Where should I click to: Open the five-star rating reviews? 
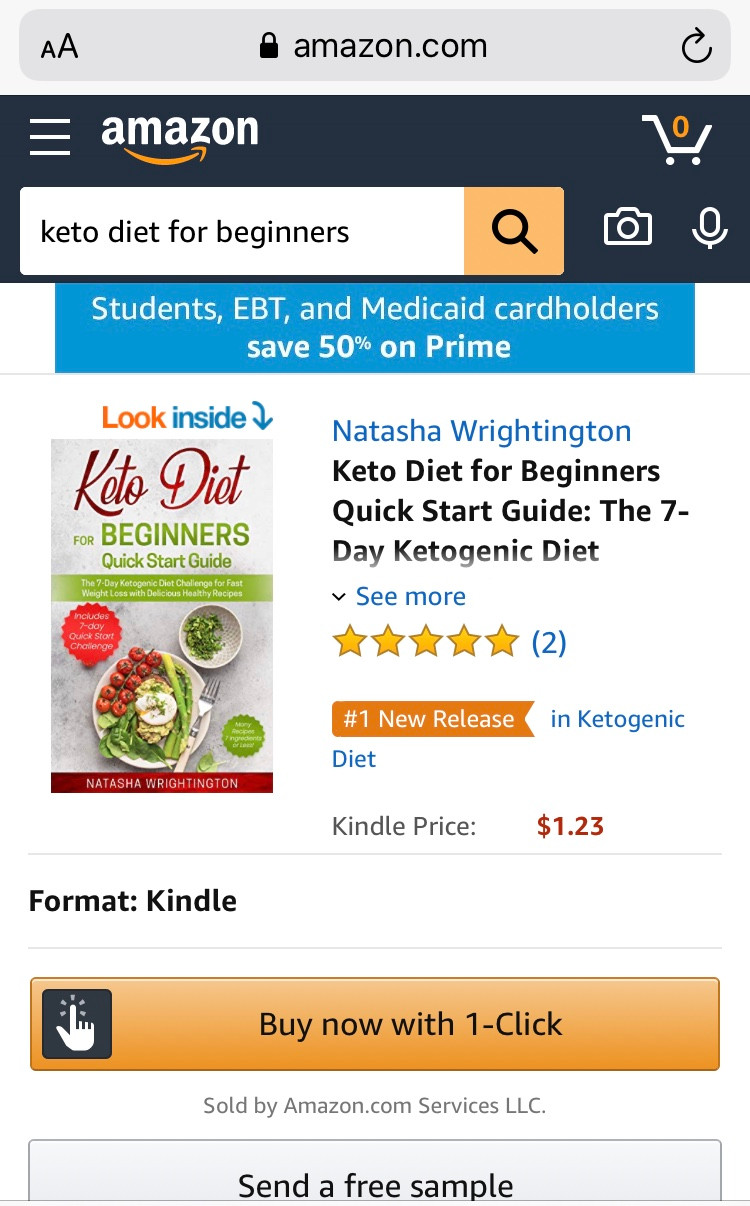(426, 641)
